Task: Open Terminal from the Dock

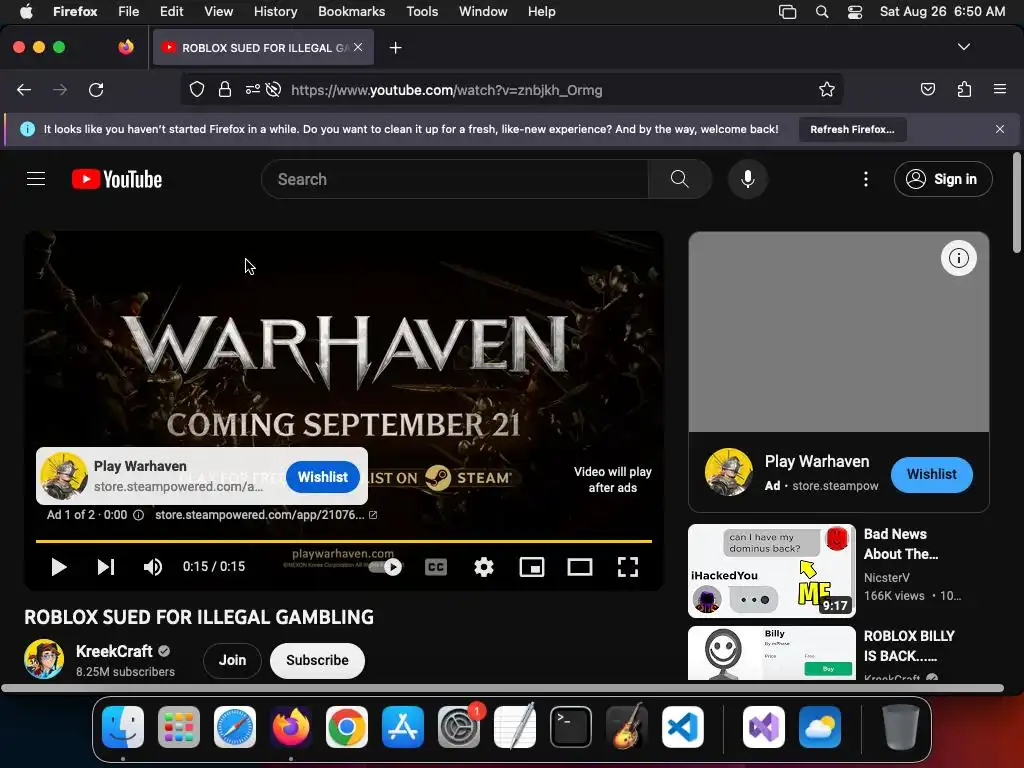Action: coord(571,727)
